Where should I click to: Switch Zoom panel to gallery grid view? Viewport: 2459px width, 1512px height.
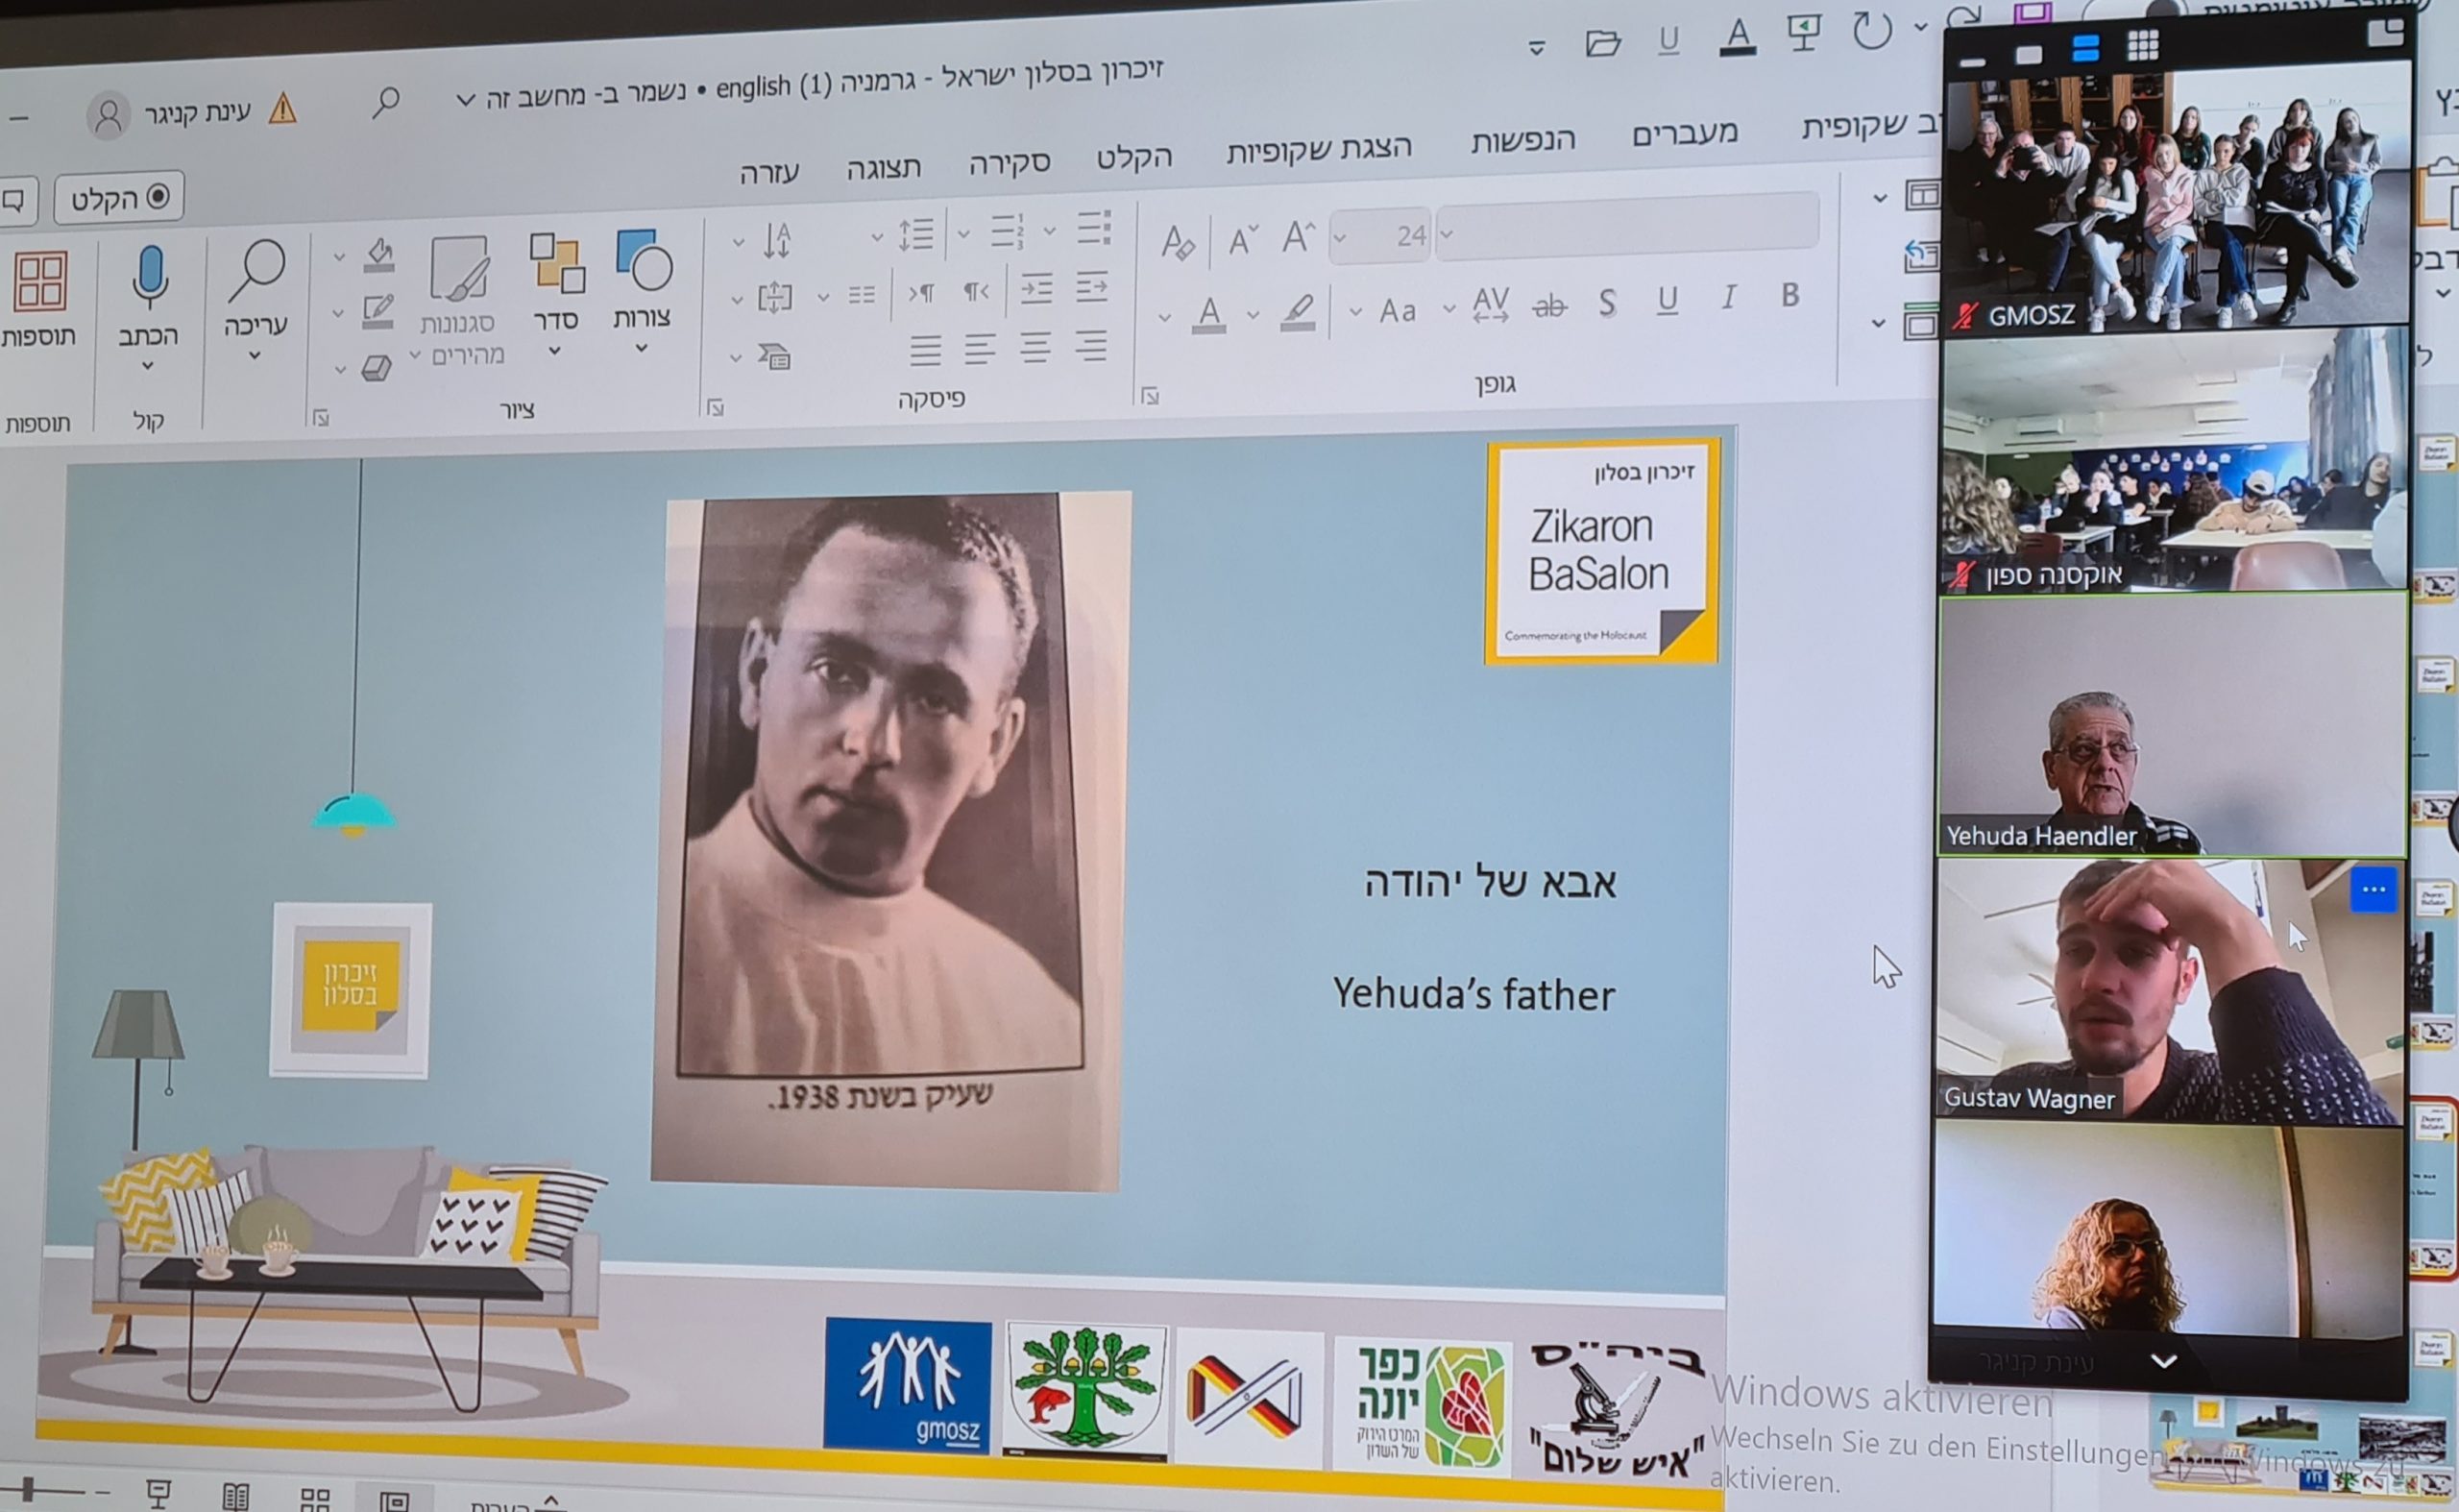point(2142,45)
